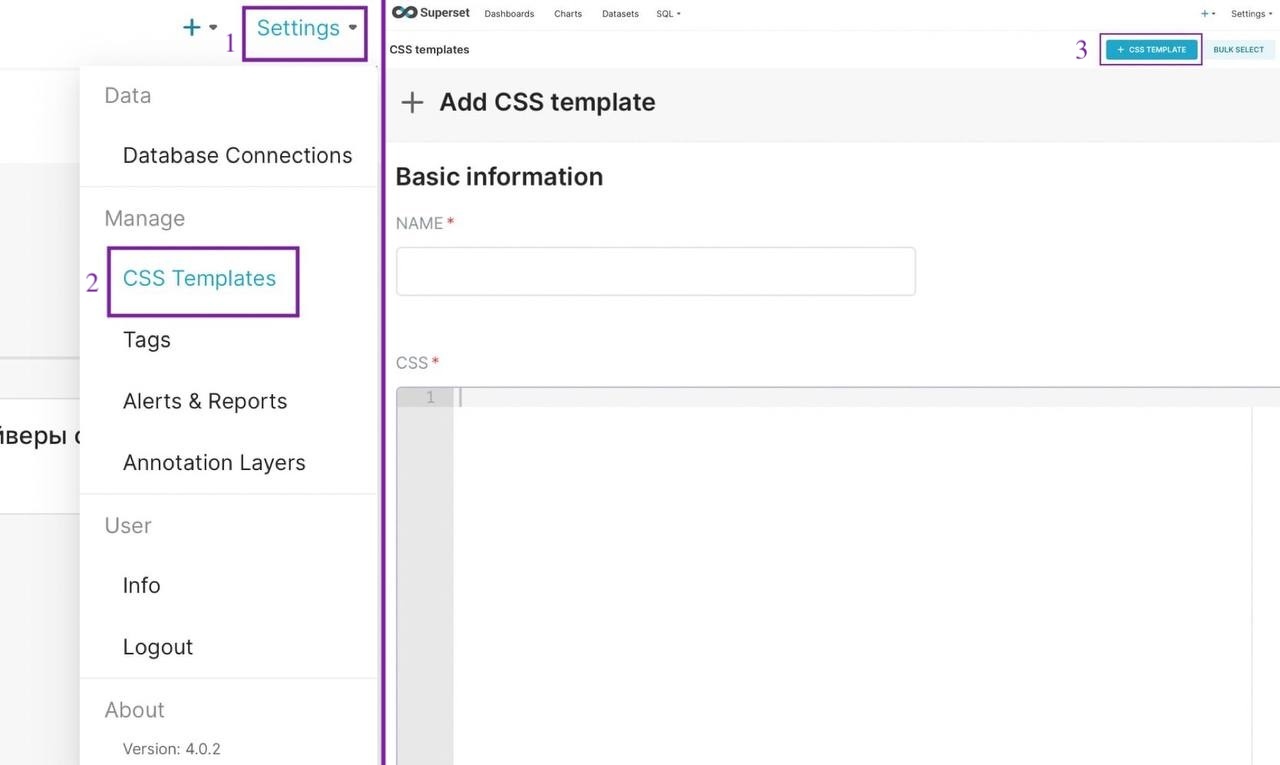Open the Datasets page
Image resolution: width=1280 pixels, height=765 pixels.
620,14
